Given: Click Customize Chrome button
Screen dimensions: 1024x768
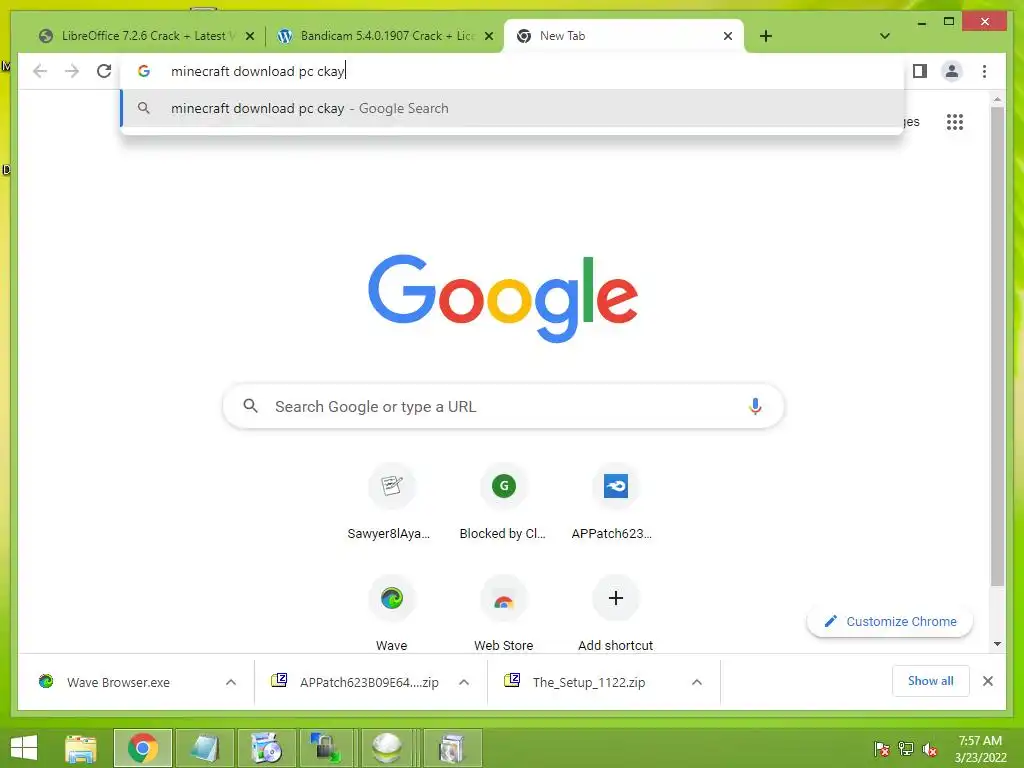Looking at the screenshot, I should tap(889, 621).
